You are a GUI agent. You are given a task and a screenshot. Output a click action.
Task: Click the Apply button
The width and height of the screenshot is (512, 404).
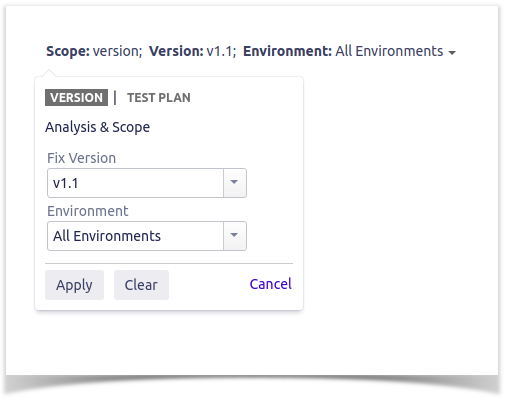coord(74,285)
